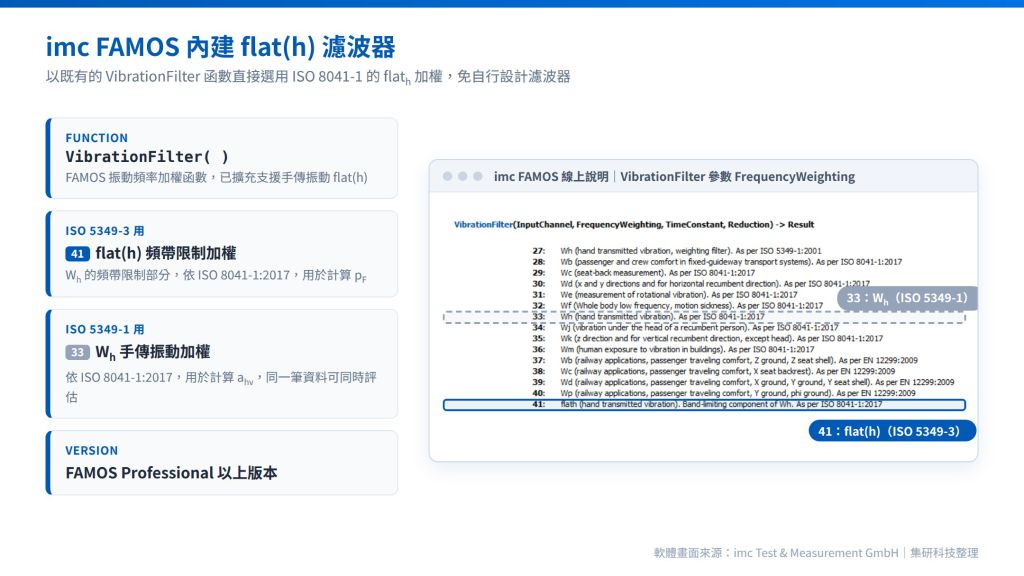Click the VibrationFilter( ) function name in card
The image size is (1024, 576).
[147, 157]
